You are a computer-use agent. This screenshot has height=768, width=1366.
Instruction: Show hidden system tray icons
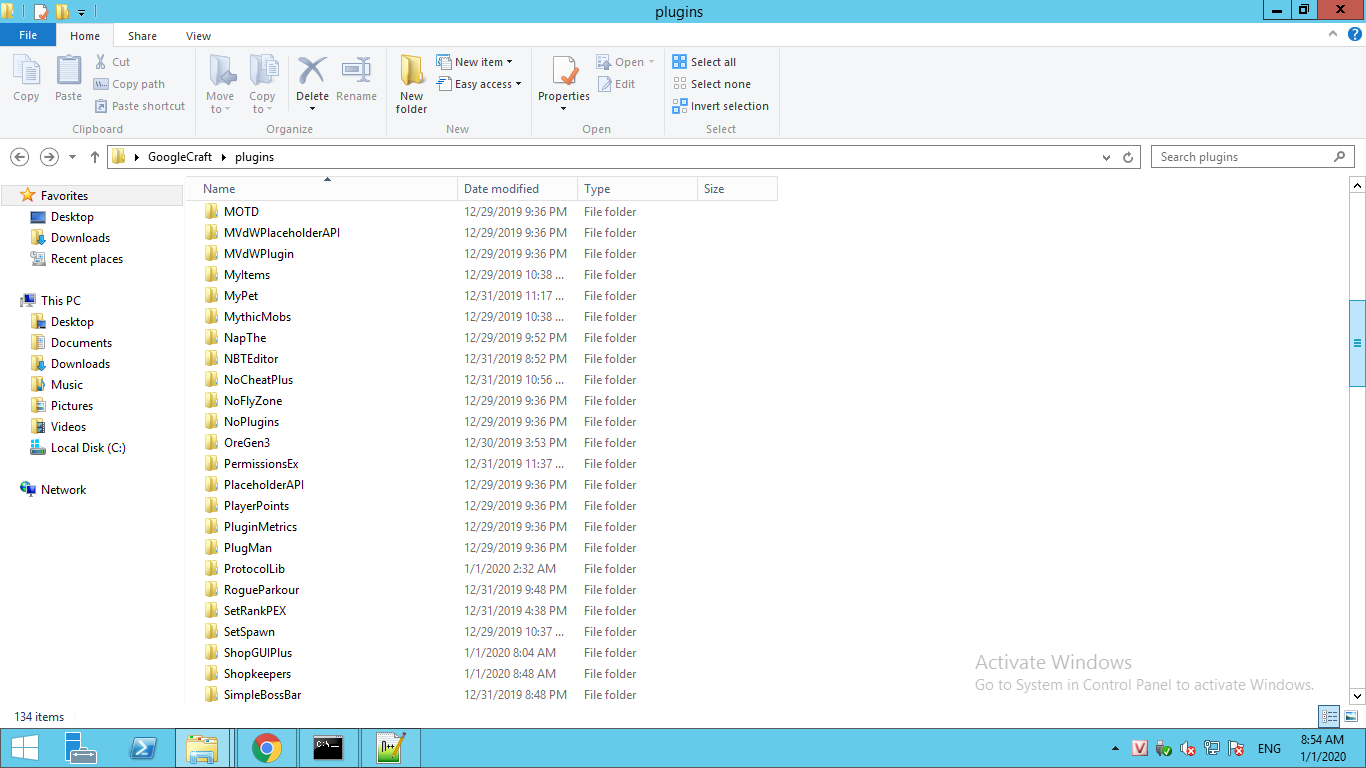pos(1115,748)
